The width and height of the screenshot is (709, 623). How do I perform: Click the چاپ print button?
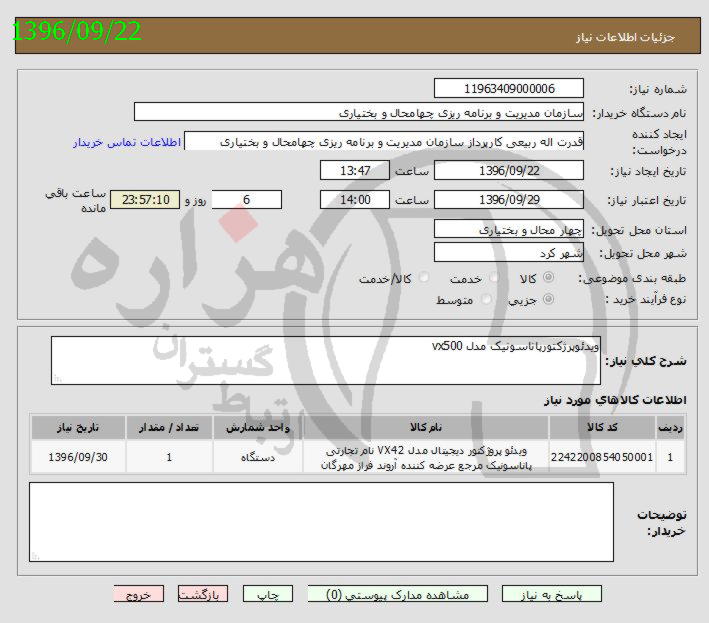(x=268, y=594)
